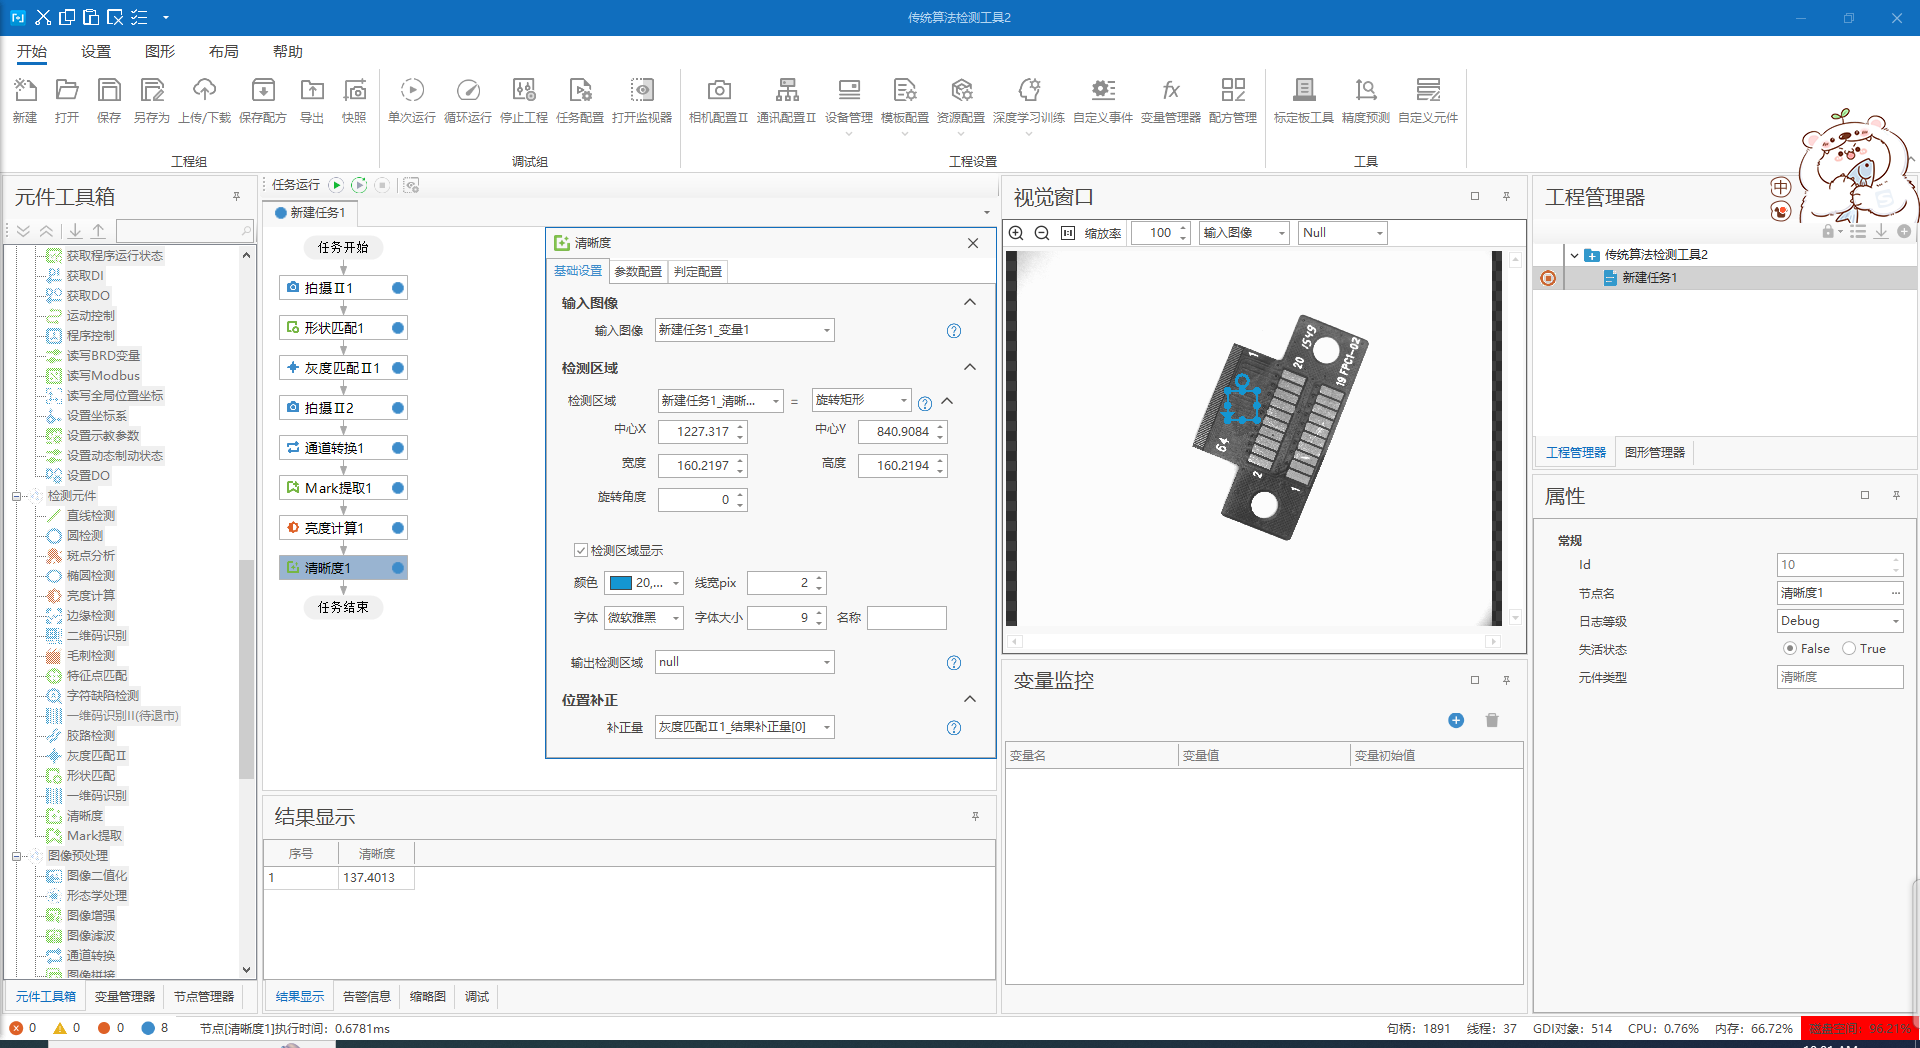The image size is (1920, 1048).
Task: Click the 保存配方 icon
Action: (x=263, y=91)
